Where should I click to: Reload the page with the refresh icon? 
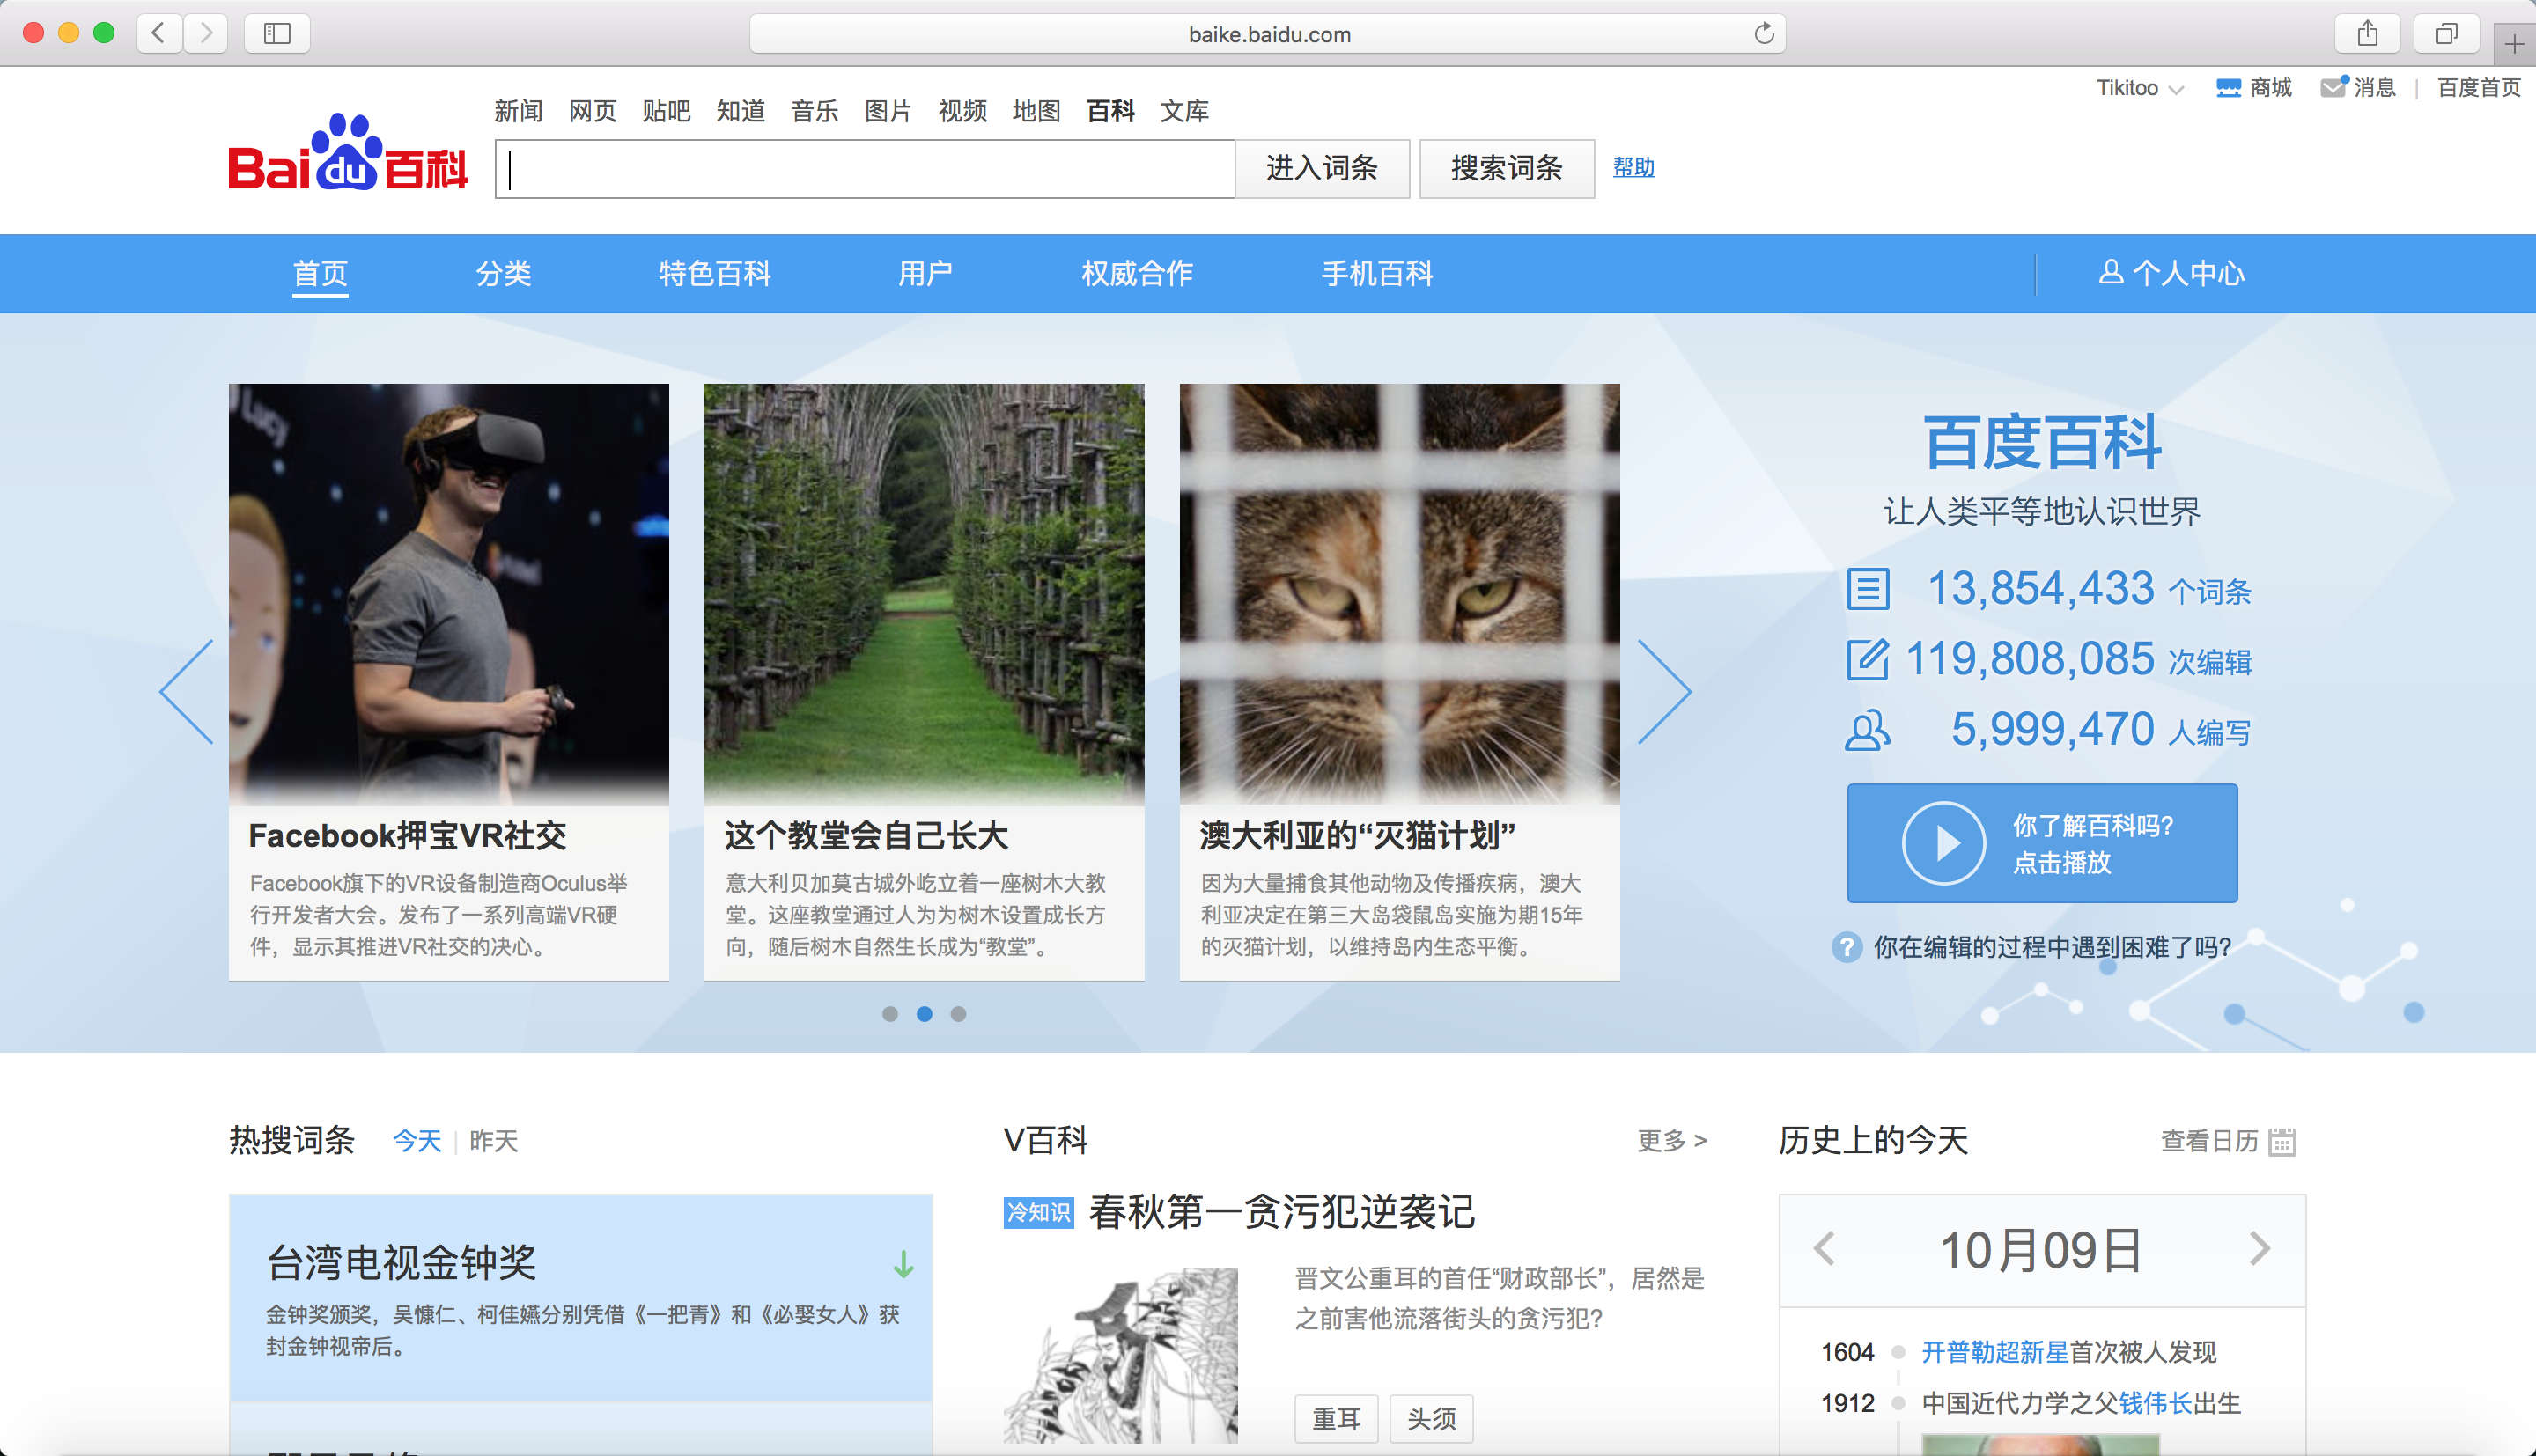point(1764,33)
